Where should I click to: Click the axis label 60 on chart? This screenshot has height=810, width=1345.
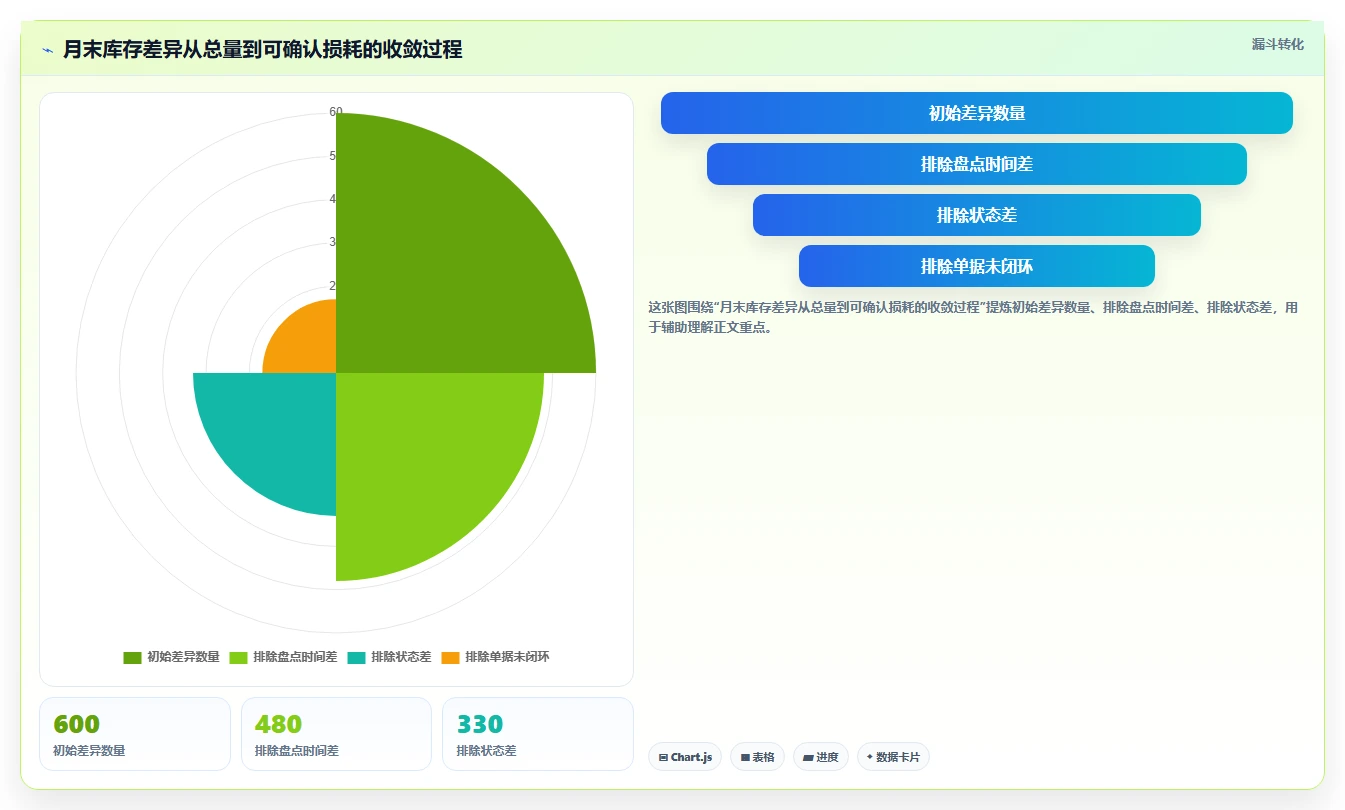pyautogui.click(x=336, y=112)
